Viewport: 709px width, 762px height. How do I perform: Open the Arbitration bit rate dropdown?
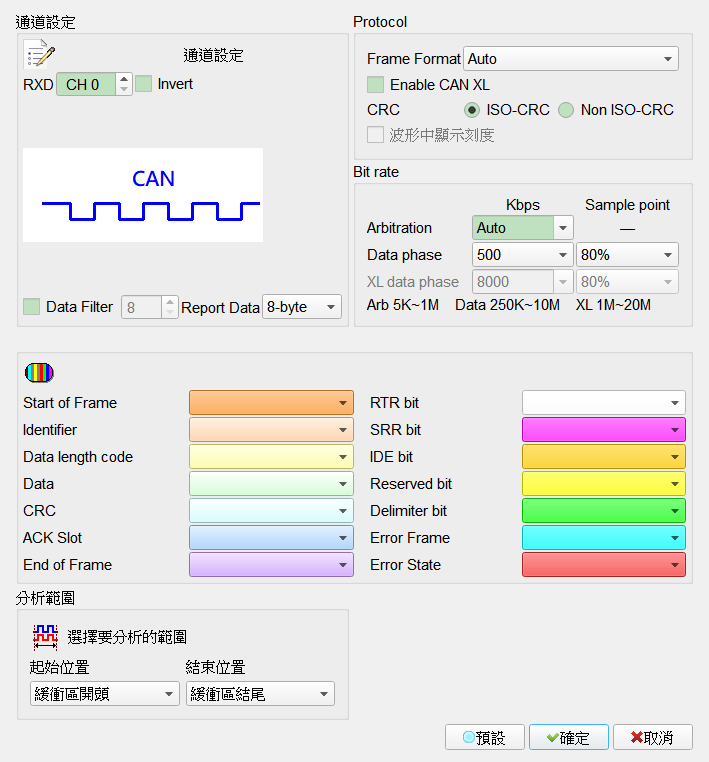(523, 227)
